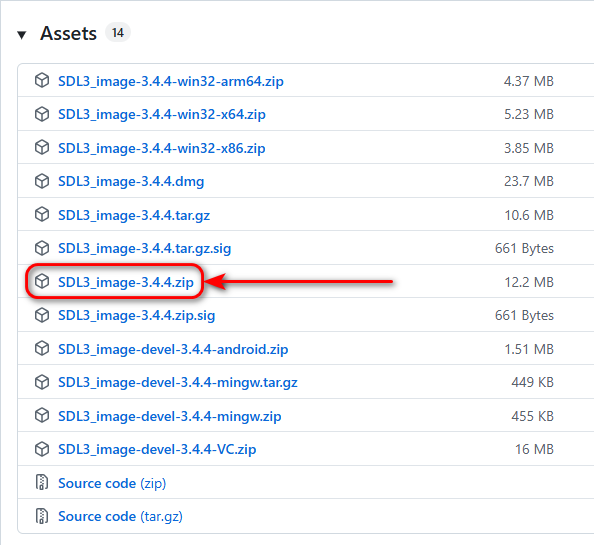Open the SDL3_image-3.4.4.dmg link
This screenshot has height=545, width=594.
point(131,181)
